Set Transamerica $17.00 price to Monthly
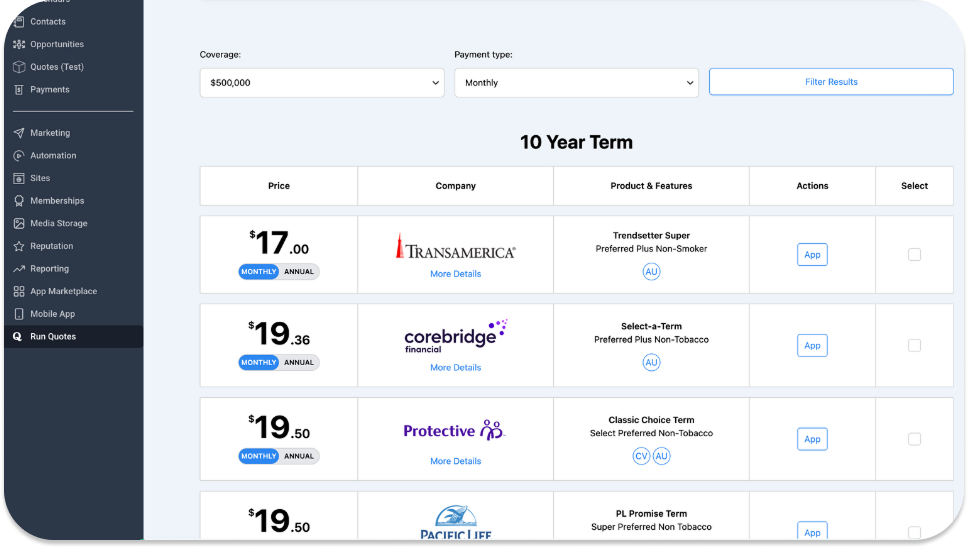 (259, 272)
